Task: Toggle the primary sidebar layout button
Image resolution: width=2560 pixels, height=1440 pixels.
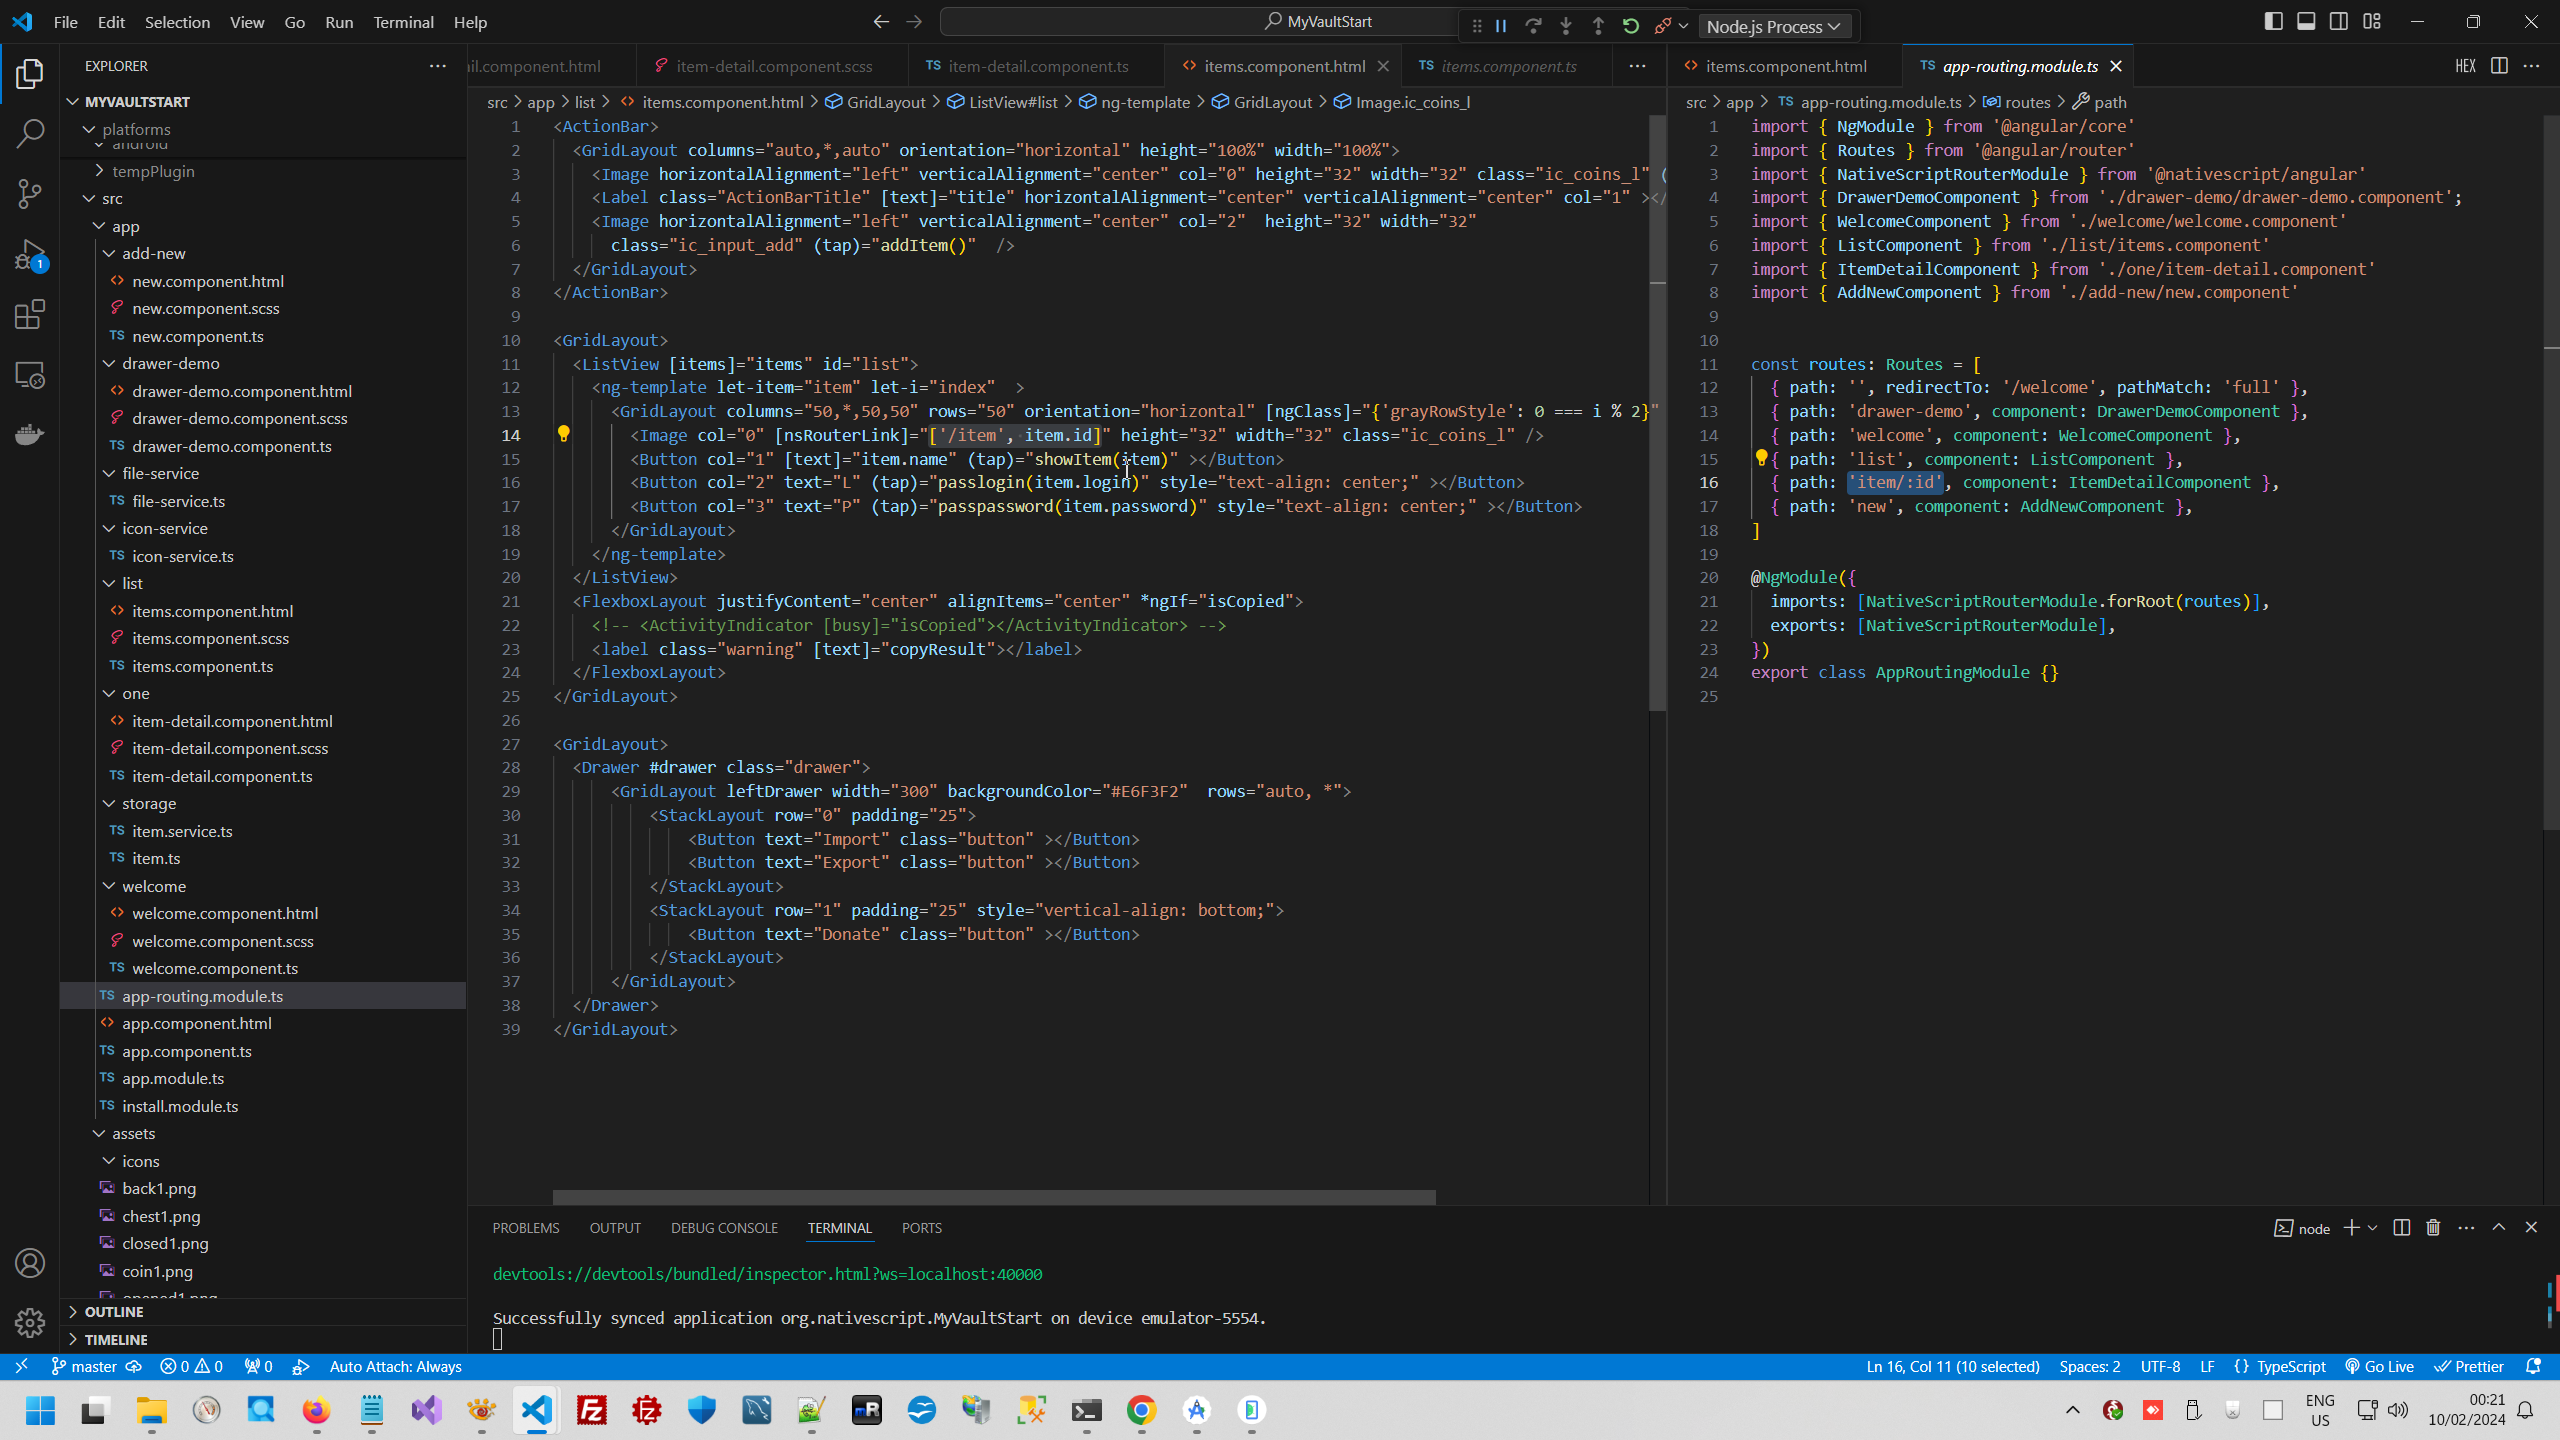Action: pyautogui.click(x=2273, y=21)
